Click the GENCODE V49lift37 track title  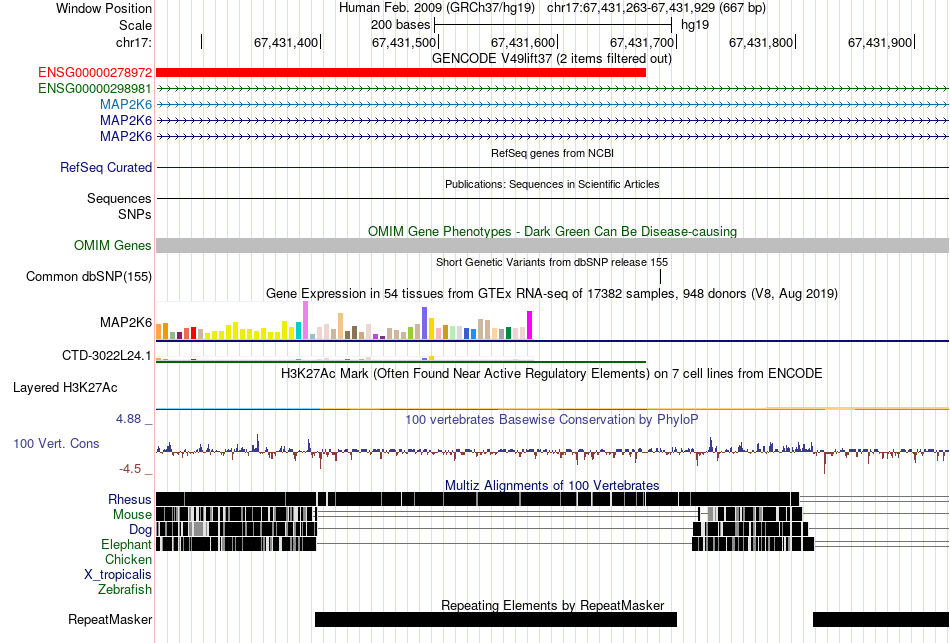tap(552, 59)
